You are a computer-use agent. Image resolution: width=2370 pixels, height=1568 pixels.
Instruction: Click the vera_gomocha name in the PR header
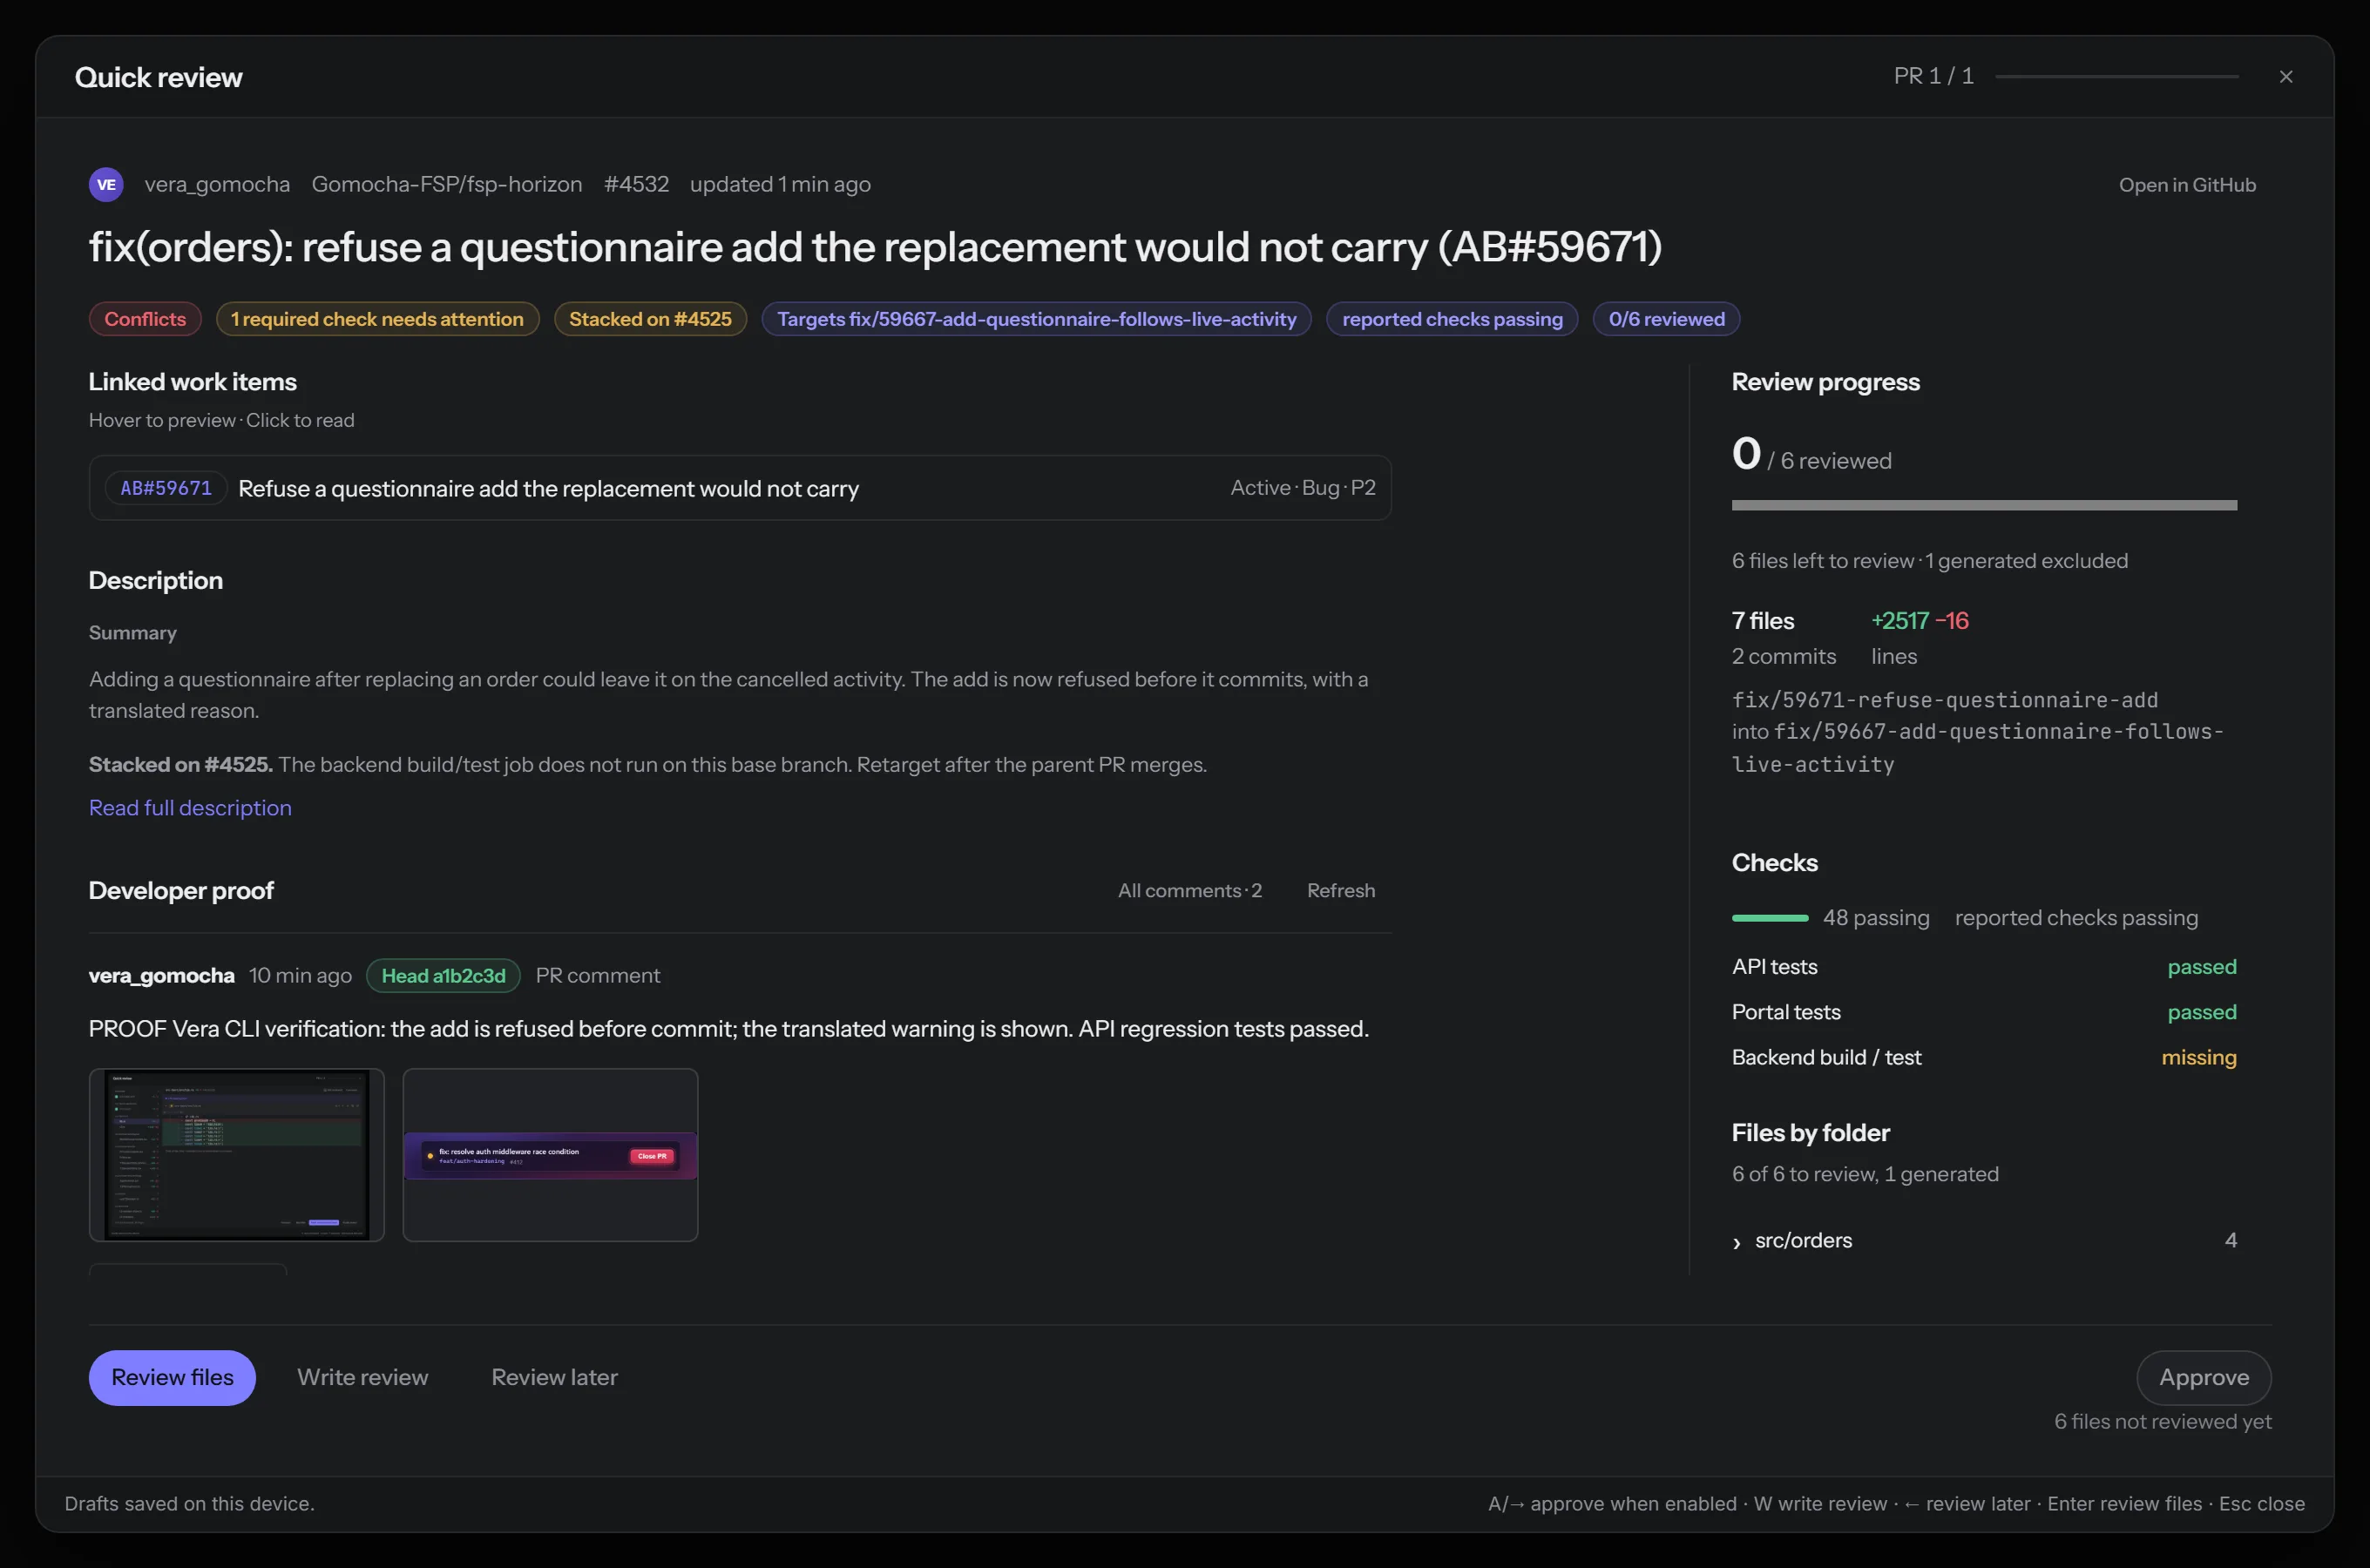click(x=217, y=184)
